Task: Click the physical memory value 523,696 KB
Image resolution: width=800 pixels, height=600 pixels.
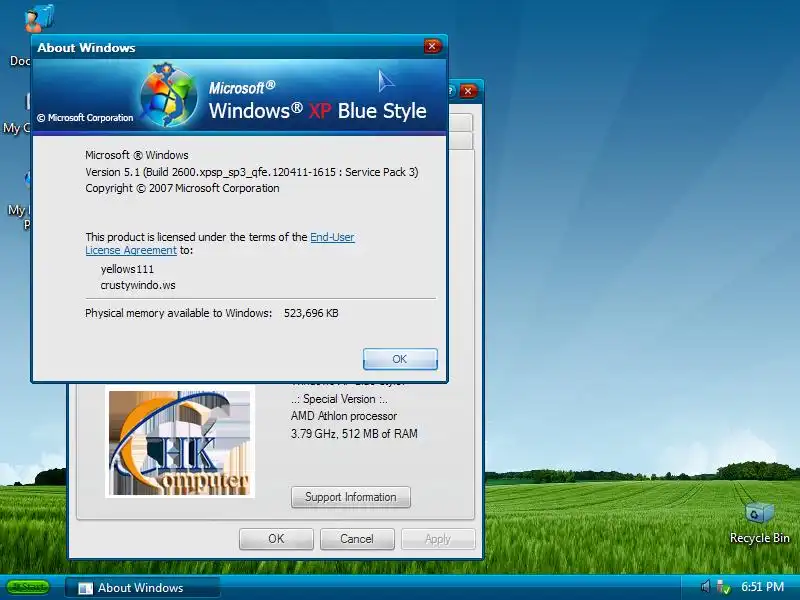Action: (x=311, y=313)
